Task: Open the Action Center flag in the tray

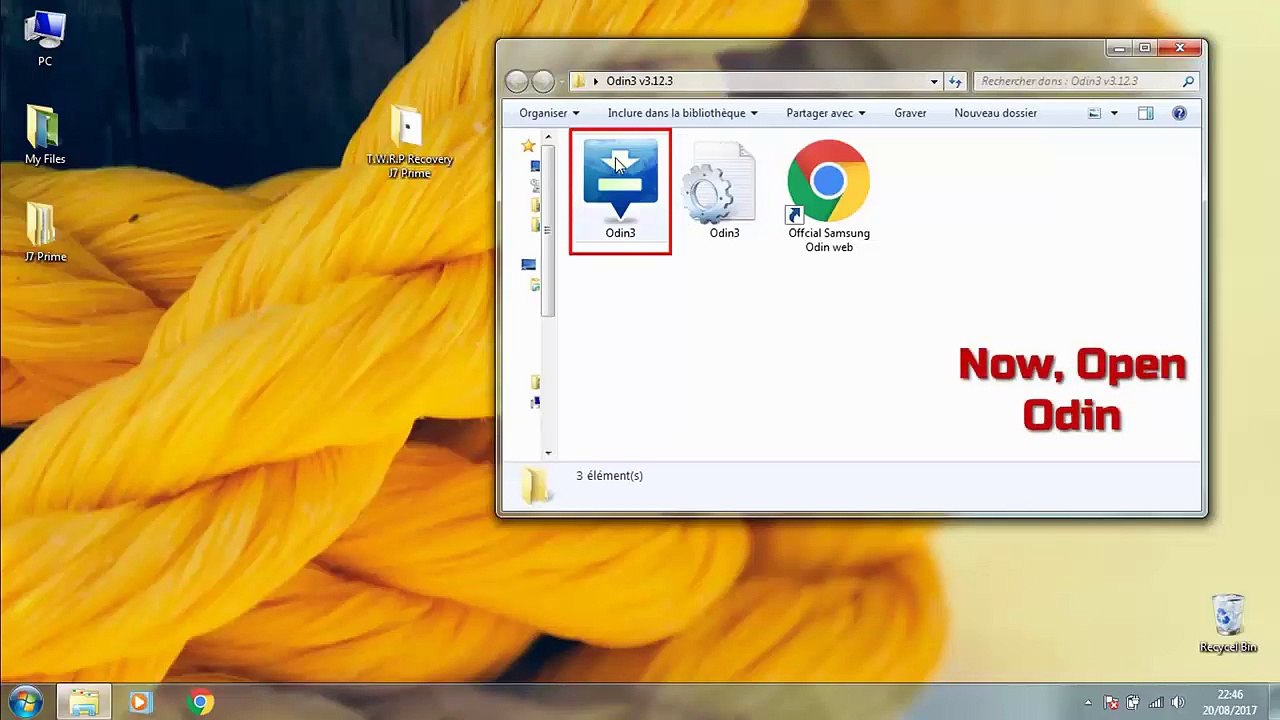Action: [x=1111, y=702]
